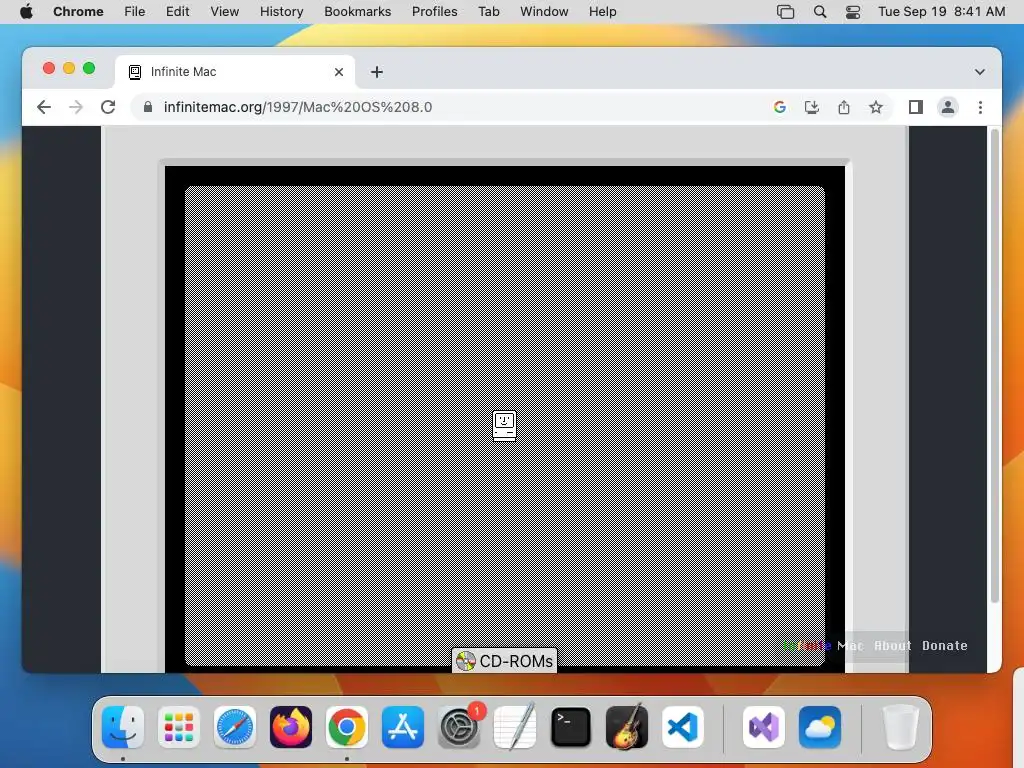
Task: Open Spotlight search in the menu bar
Action: pyautogui.click(x=820, y=12)
